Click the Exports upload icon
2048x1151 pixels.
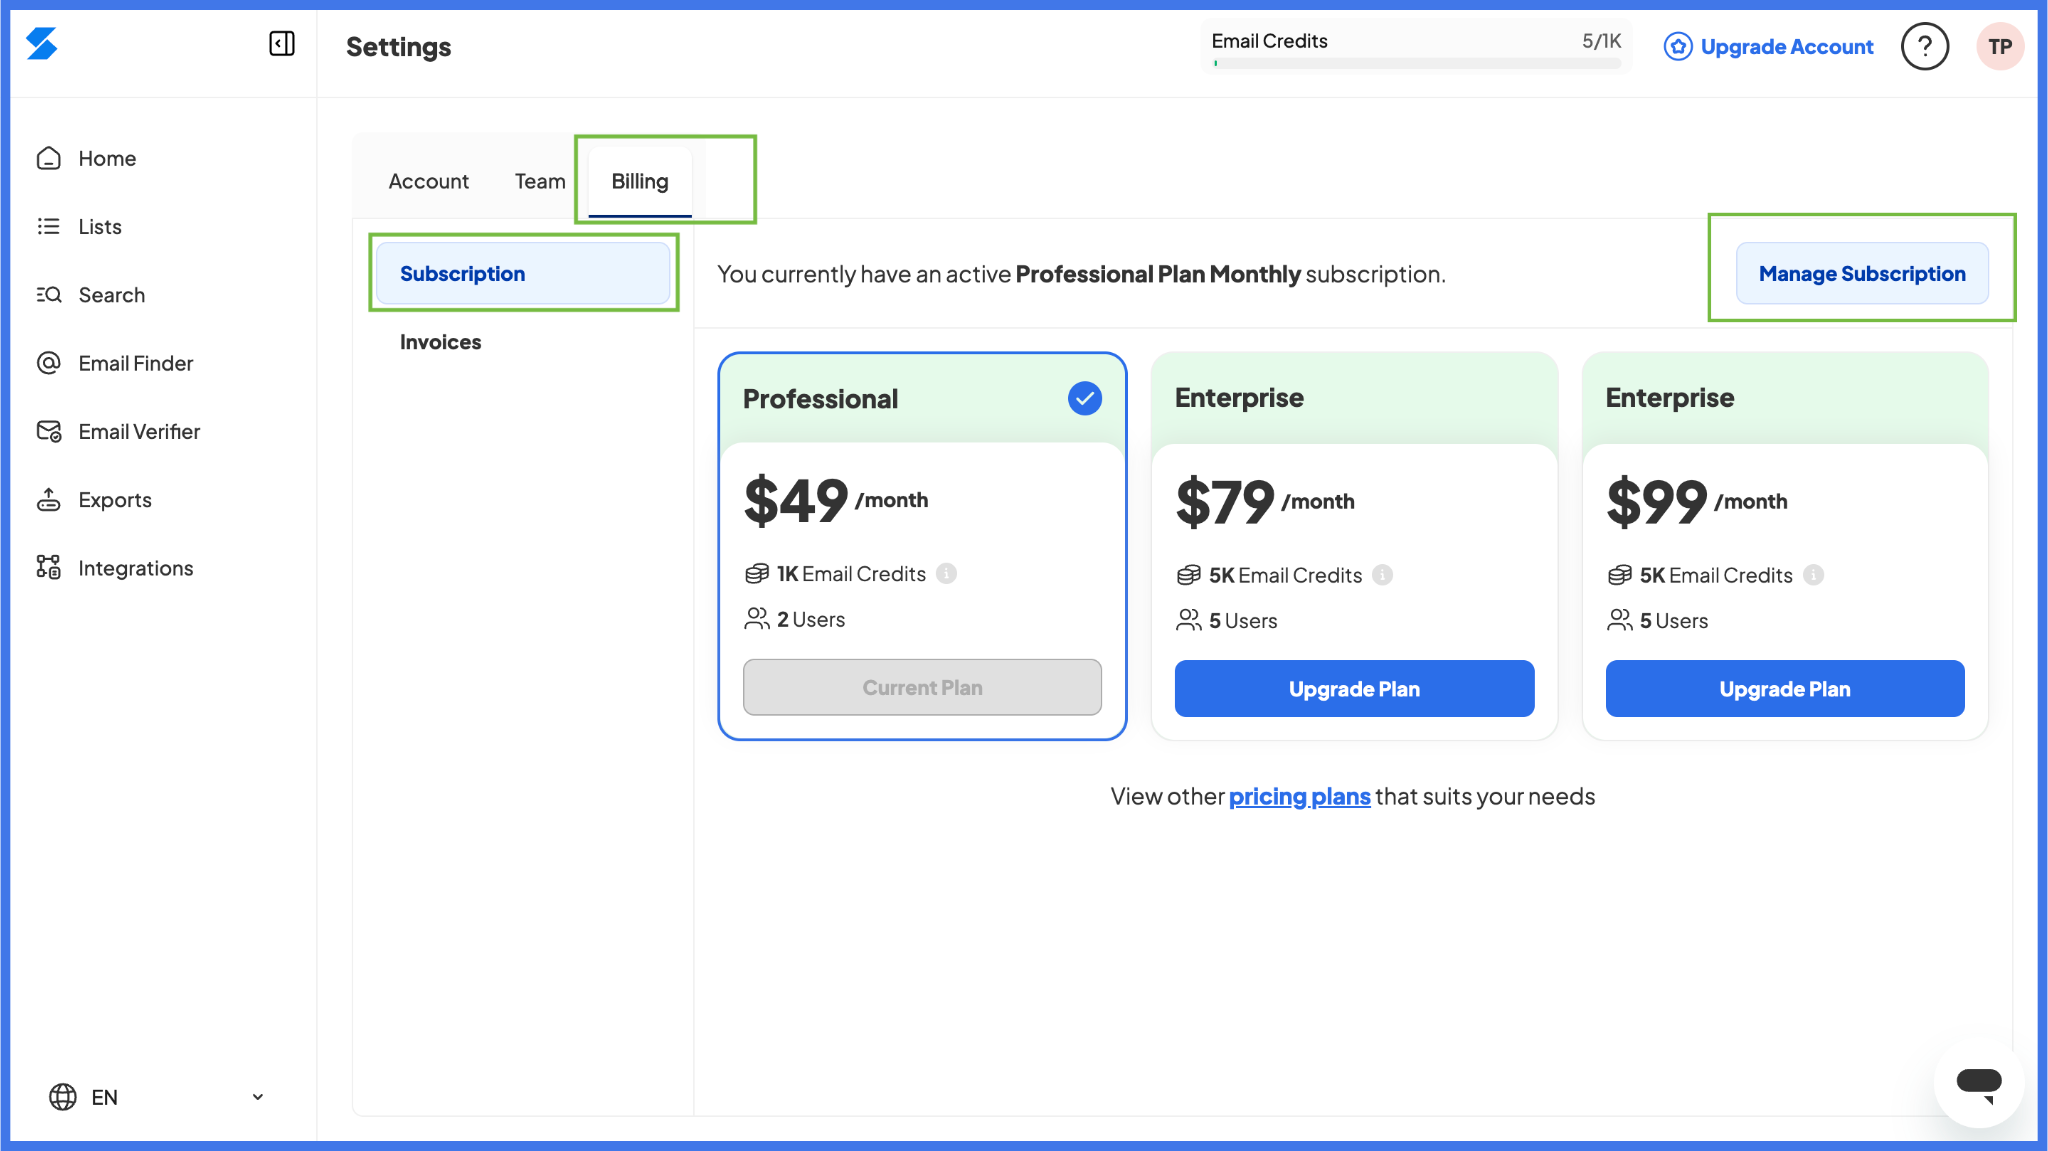click(x=48, y=499)
